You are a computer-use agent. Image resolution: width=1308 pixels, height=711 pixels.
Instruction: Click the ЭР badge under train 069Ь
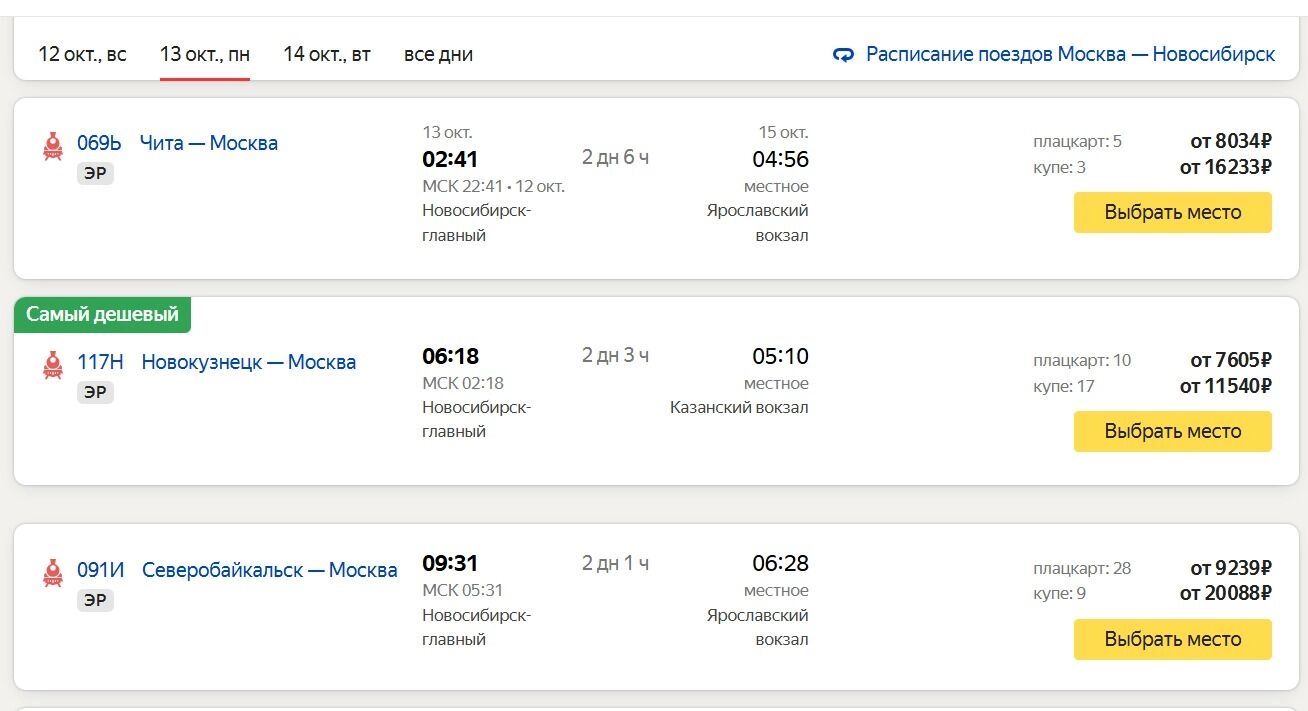click(95, 174)
